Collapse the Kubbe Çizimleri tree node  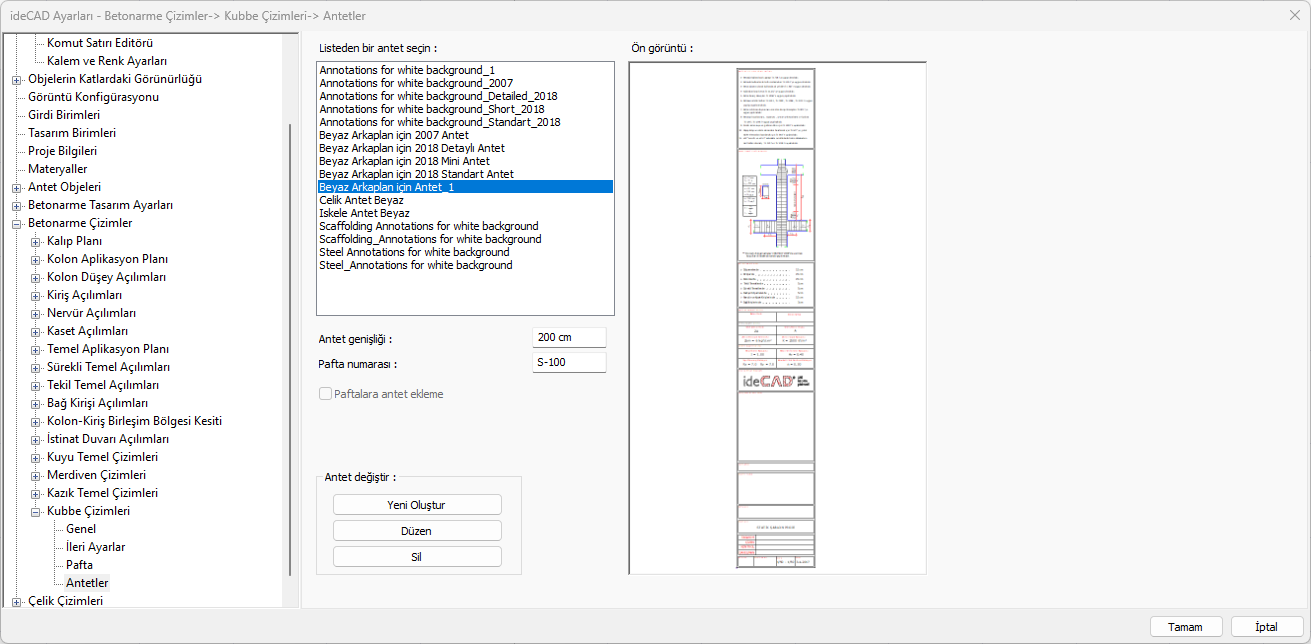coord(36,511)
